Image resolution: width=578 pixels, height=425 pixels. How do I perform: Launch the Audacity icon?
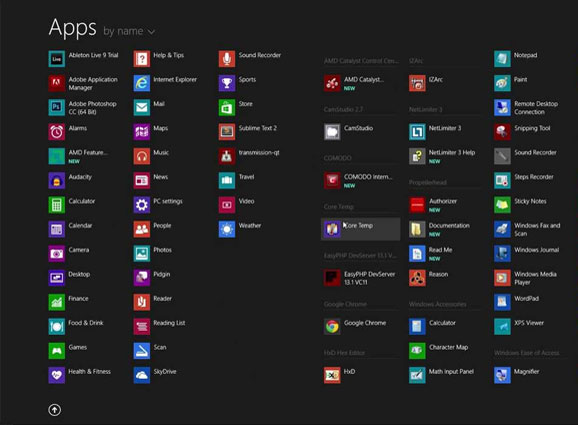tap(56, 181)
